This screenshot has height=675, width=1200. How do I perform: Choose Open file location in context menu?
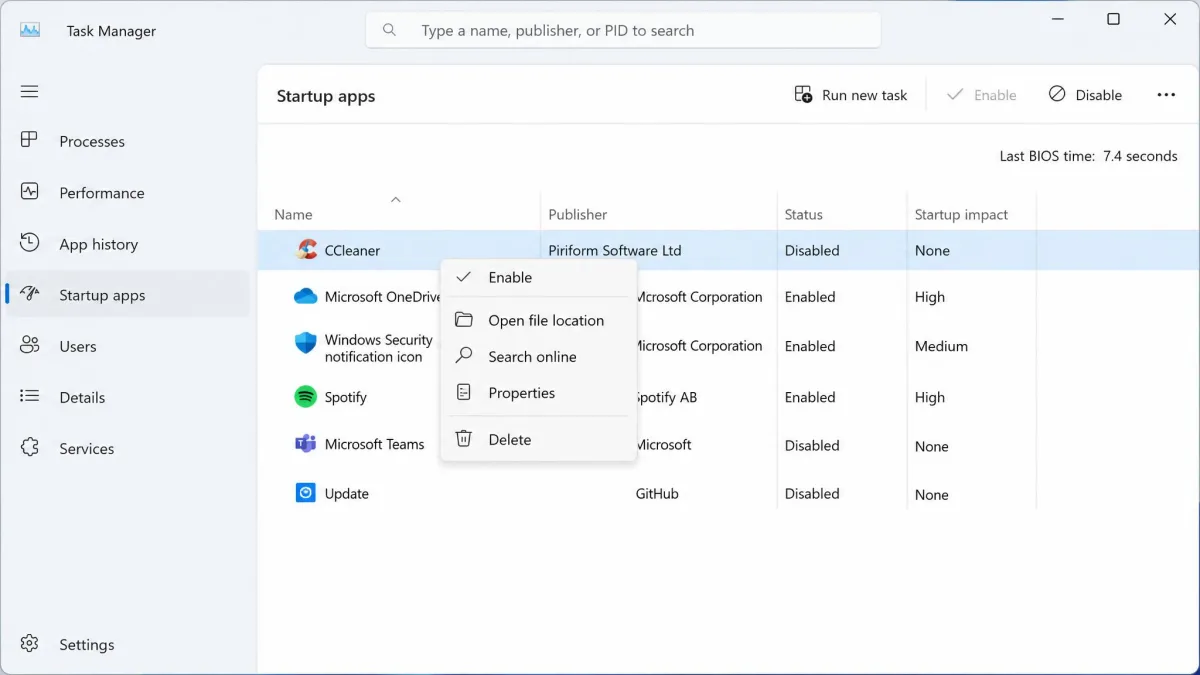pos(538,320)
